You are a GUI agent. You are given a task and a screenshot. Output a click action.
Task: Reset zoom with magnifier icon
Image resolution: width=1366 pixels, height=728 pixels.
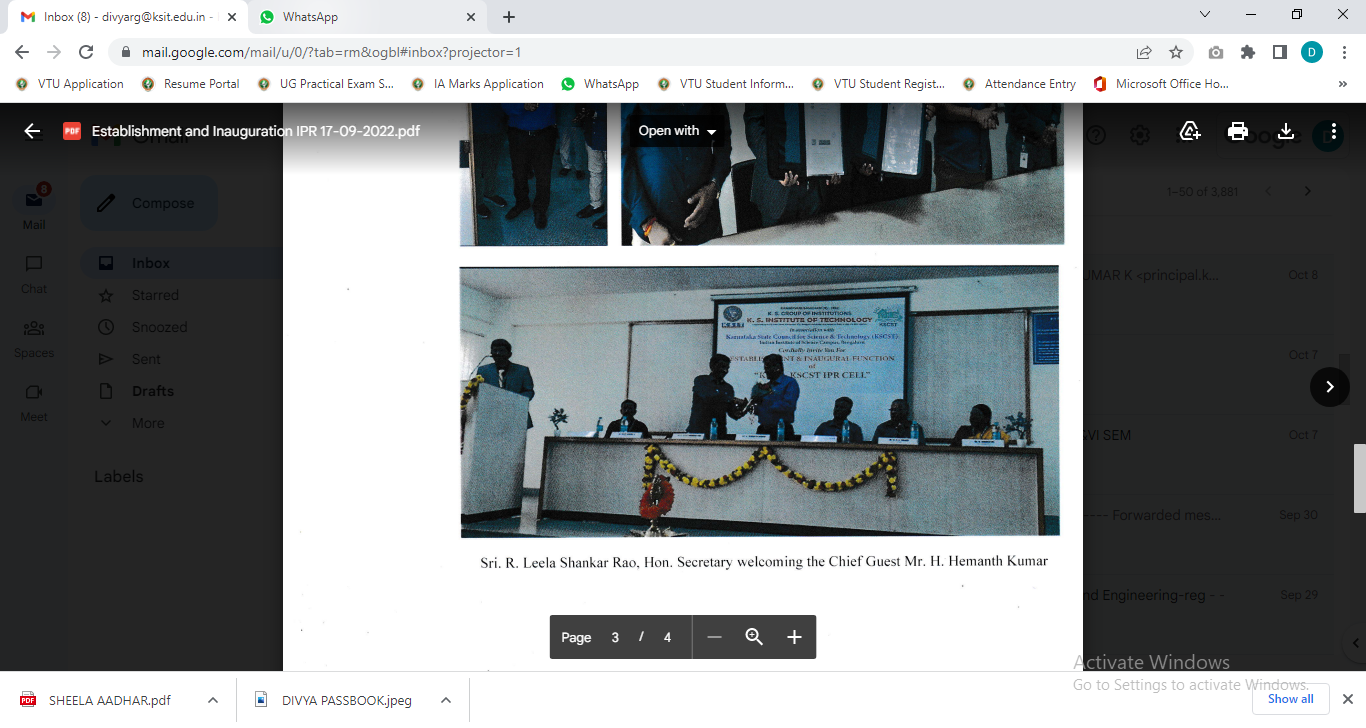pos(754,637)
